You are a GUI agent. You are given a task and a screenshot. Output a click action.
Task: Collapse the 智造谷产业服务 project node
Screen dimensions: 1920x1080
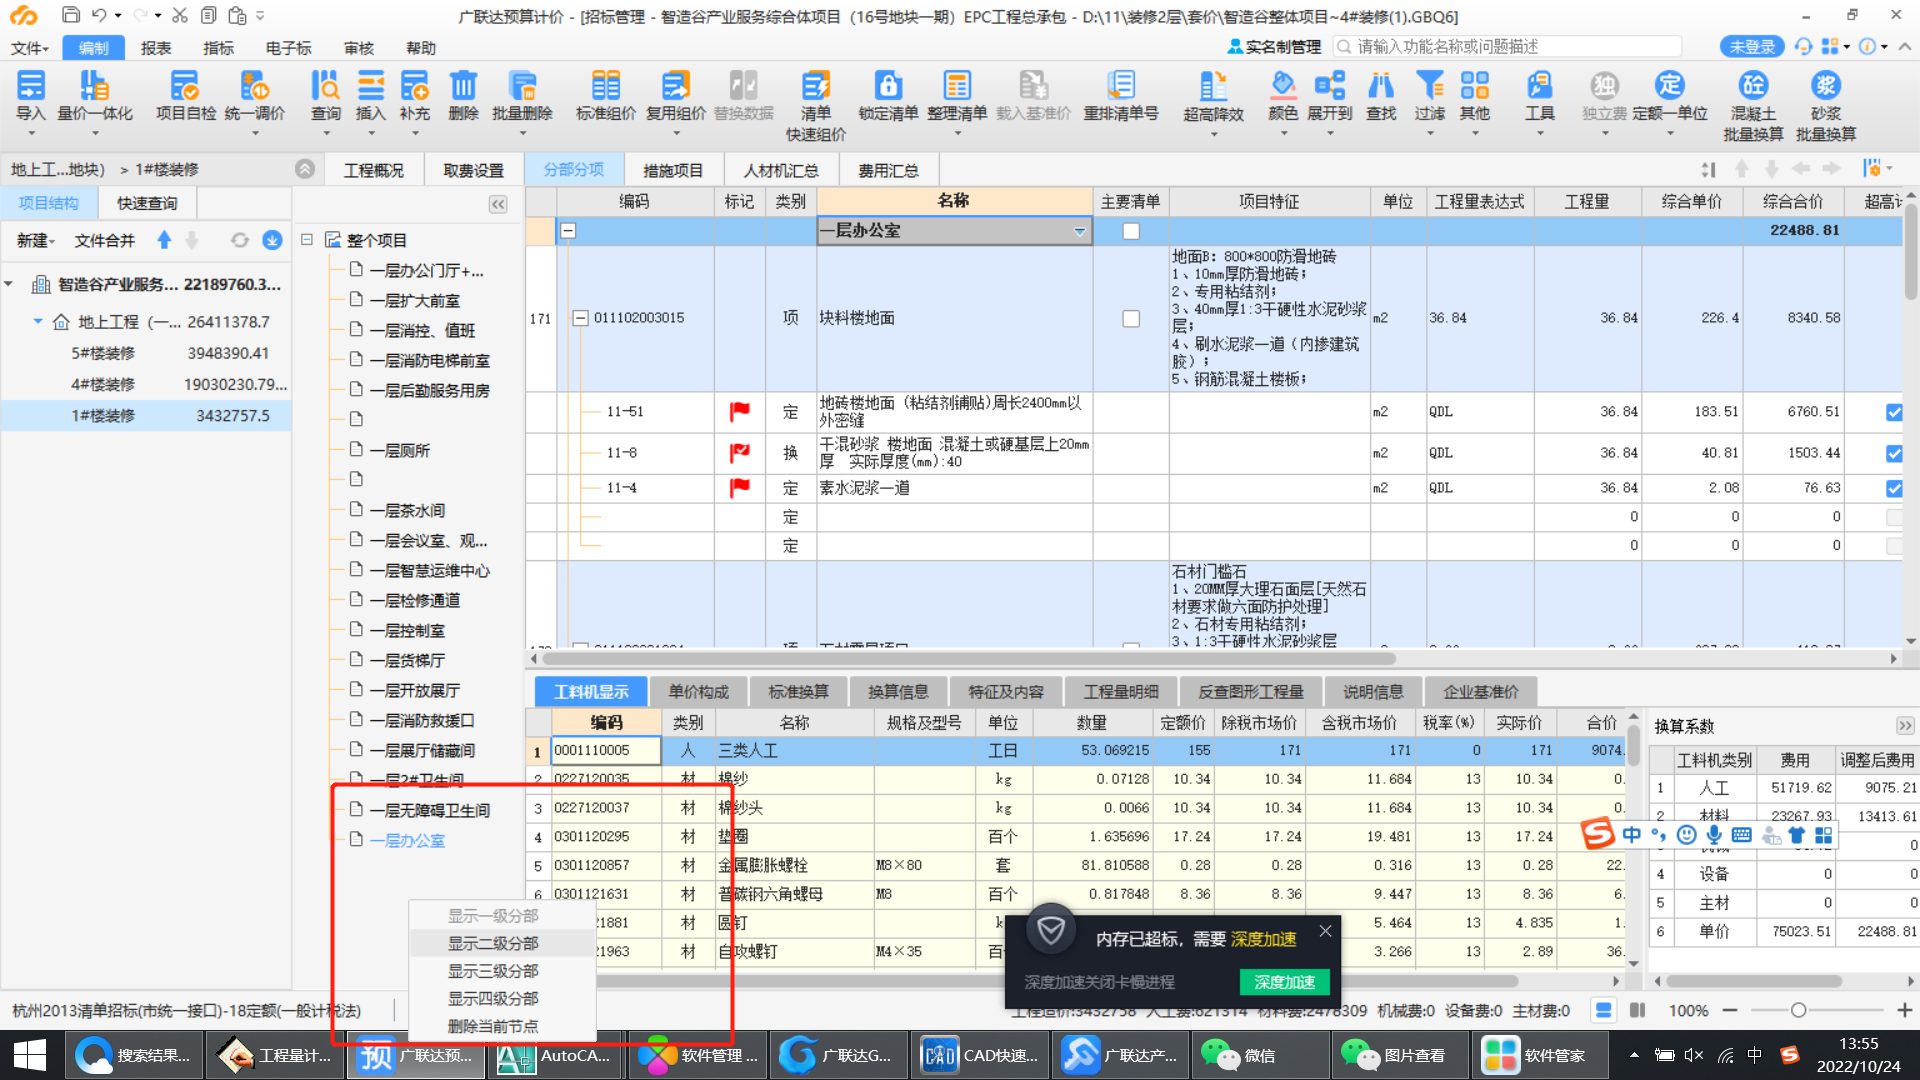click(x=9, y=284)
